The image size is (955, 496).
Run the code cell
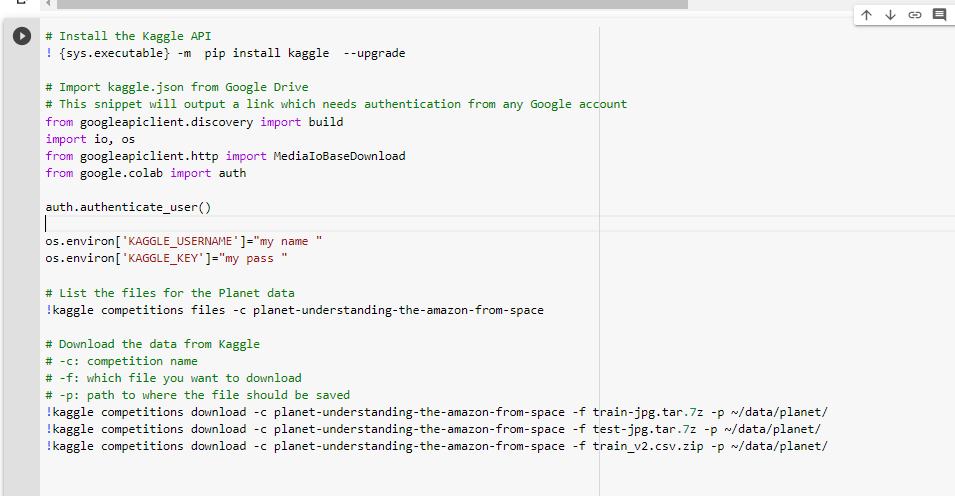pyautogui.click(x=22, y=36)
